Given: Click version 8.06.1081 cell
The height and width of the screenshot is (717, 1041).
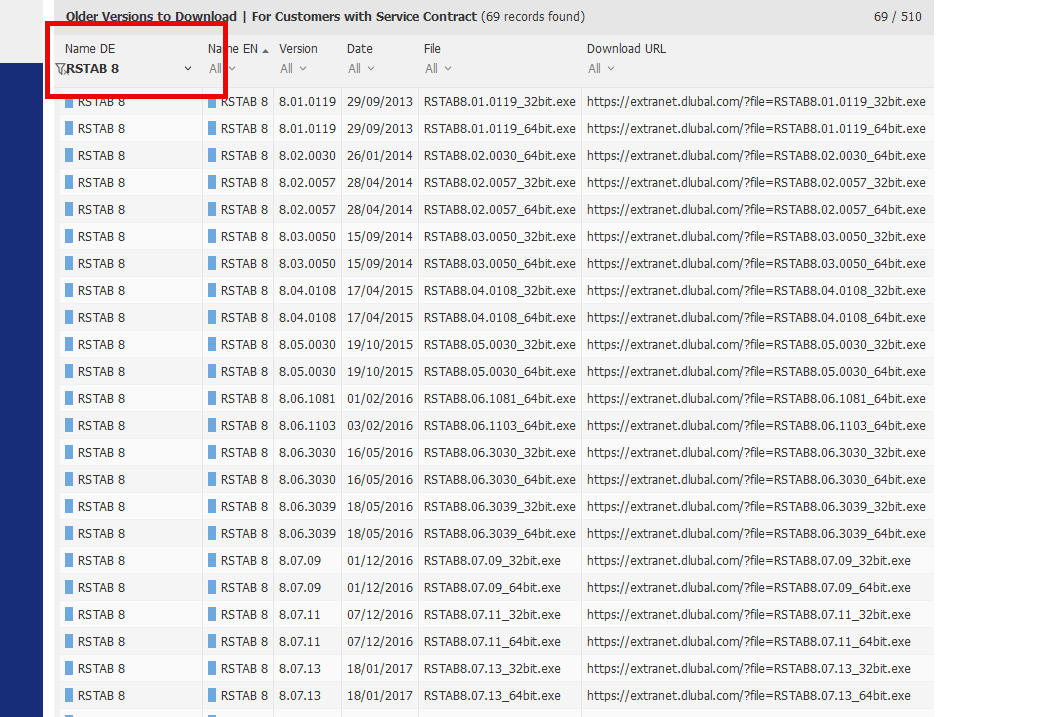Looking at the screenshot, I should [x=307, y=398].
